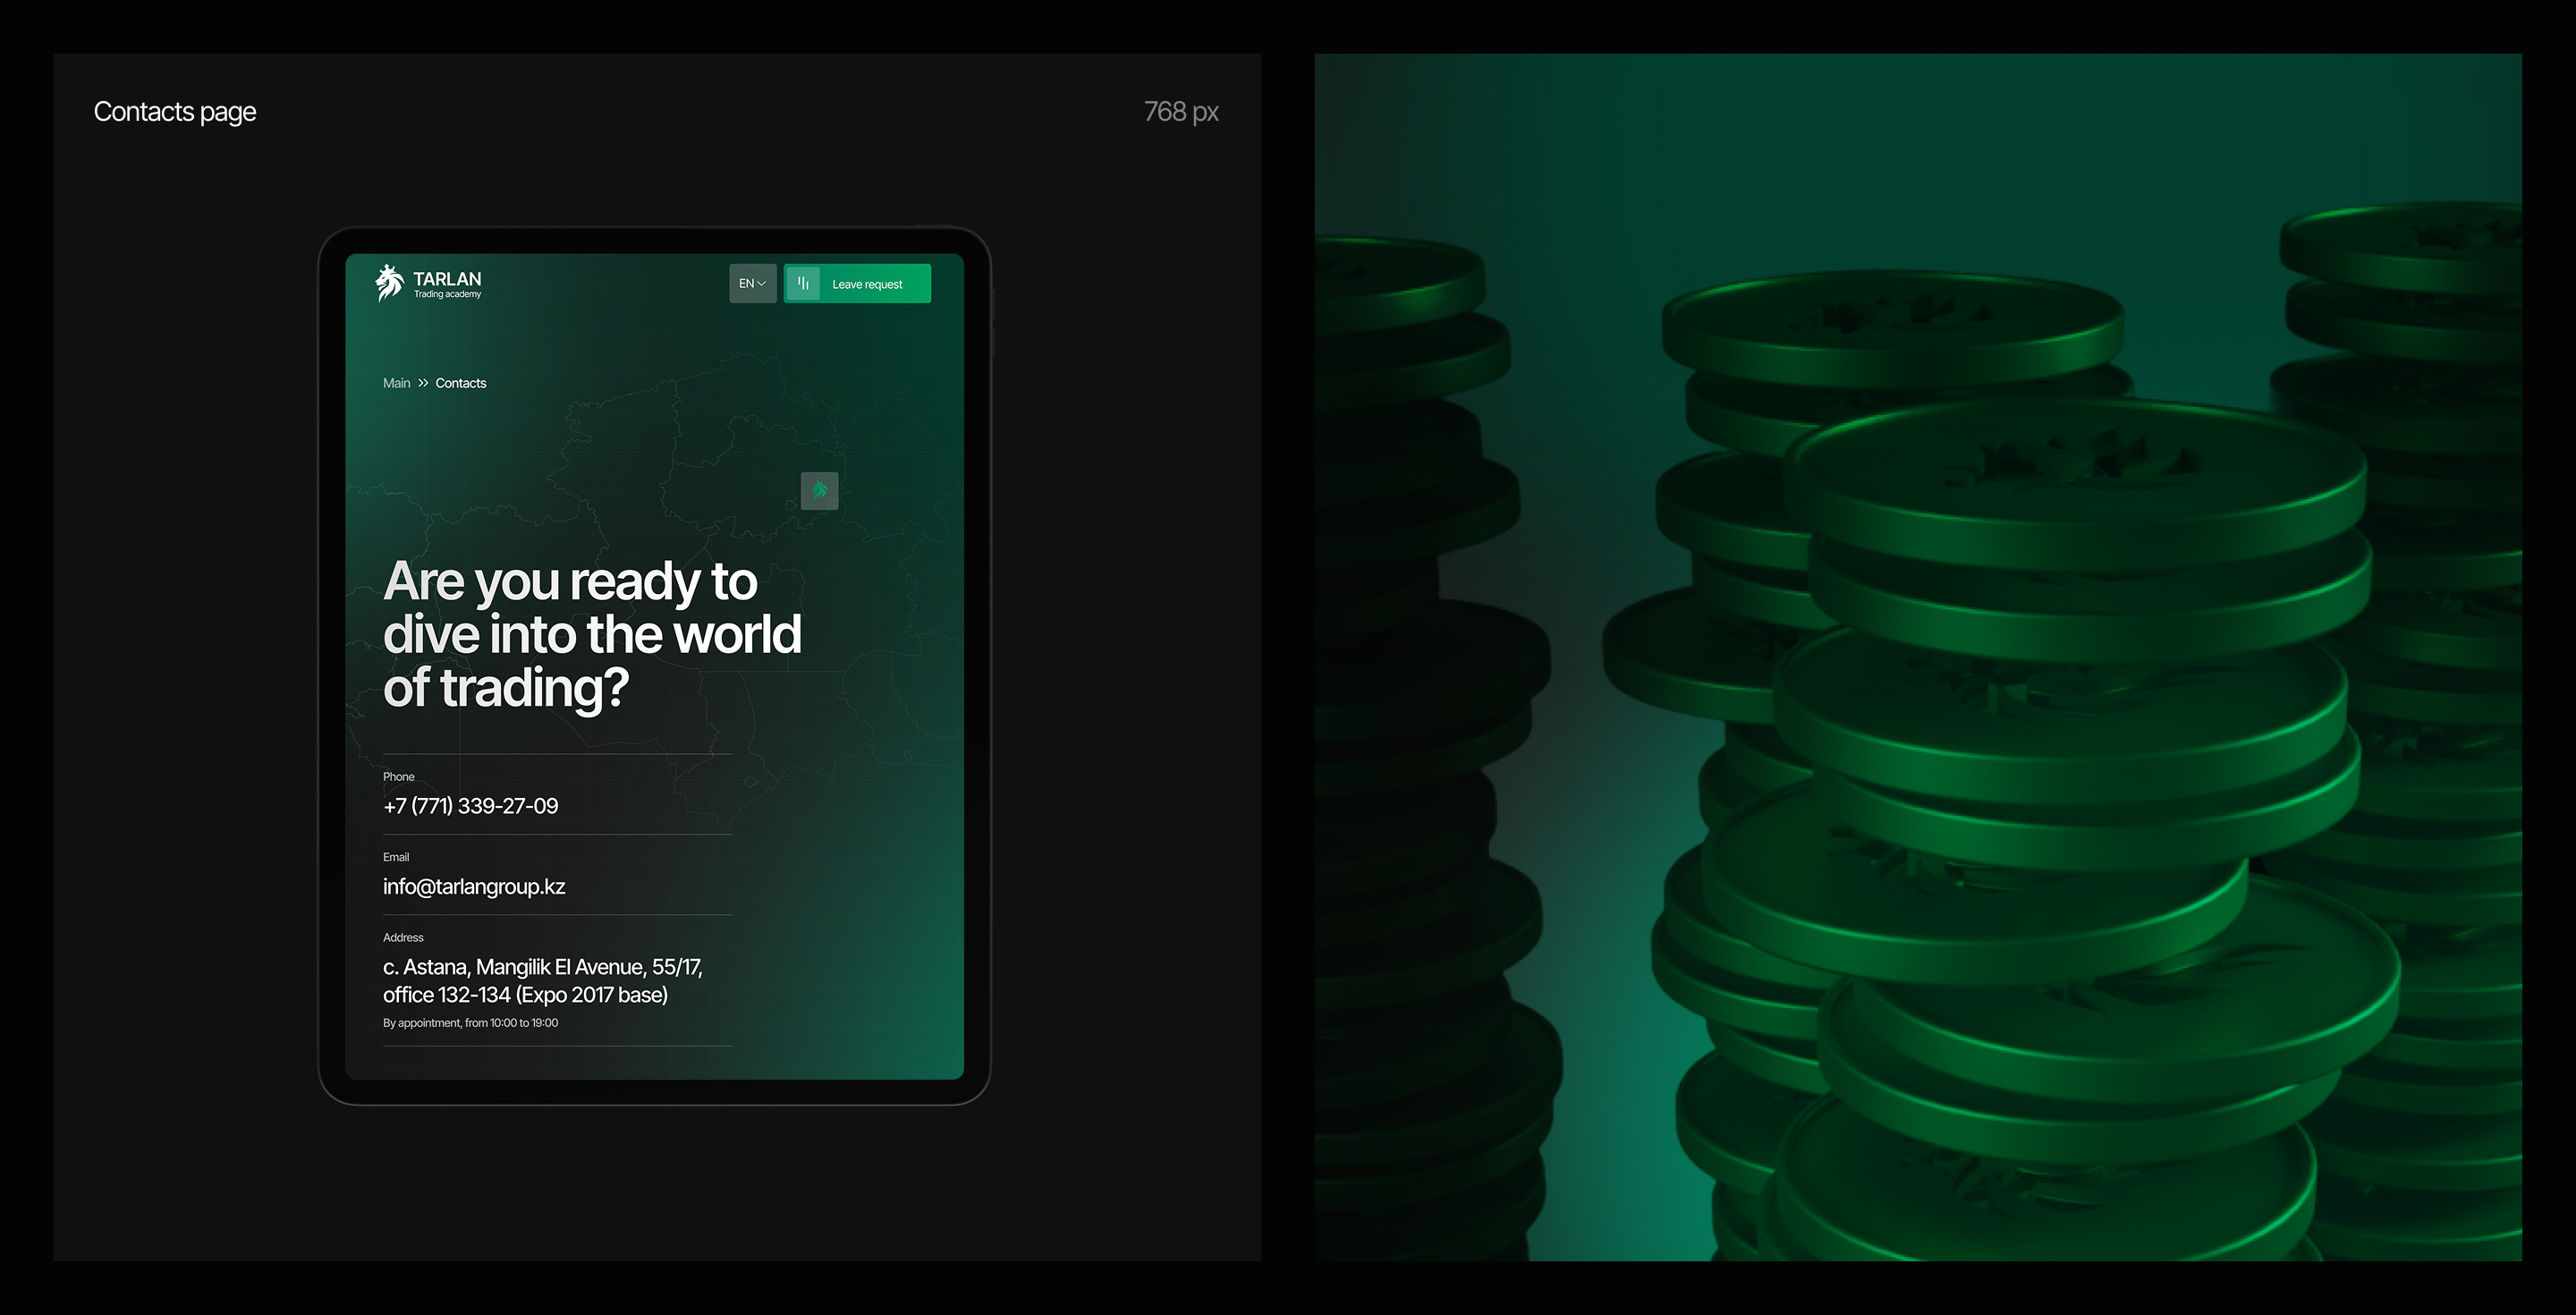
Task: Click the TARLAN Trading academy wordmark
Action: [447, 284]
